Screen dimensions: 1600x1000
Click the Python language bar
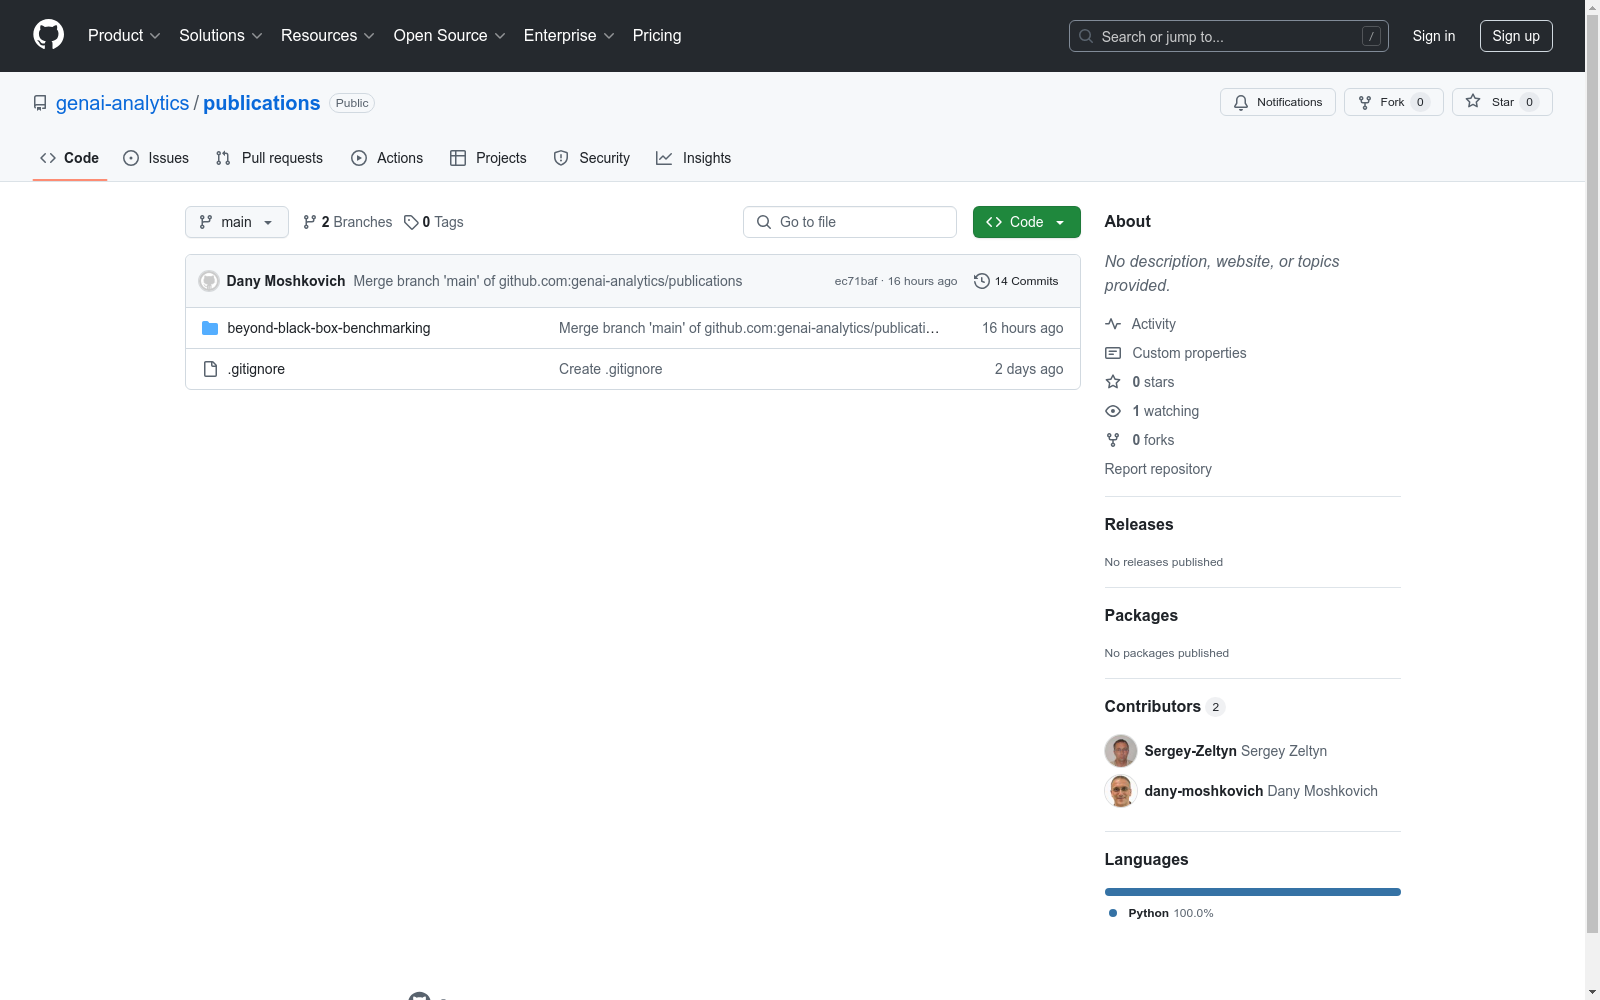point(1253,892)
